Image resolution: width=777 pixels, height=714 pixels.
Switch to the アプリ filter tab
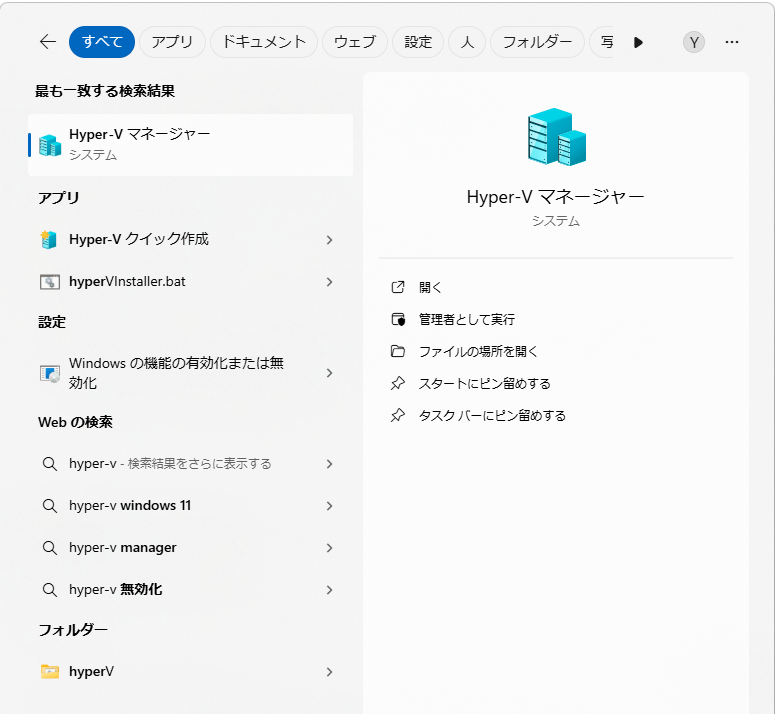[172, 42]
